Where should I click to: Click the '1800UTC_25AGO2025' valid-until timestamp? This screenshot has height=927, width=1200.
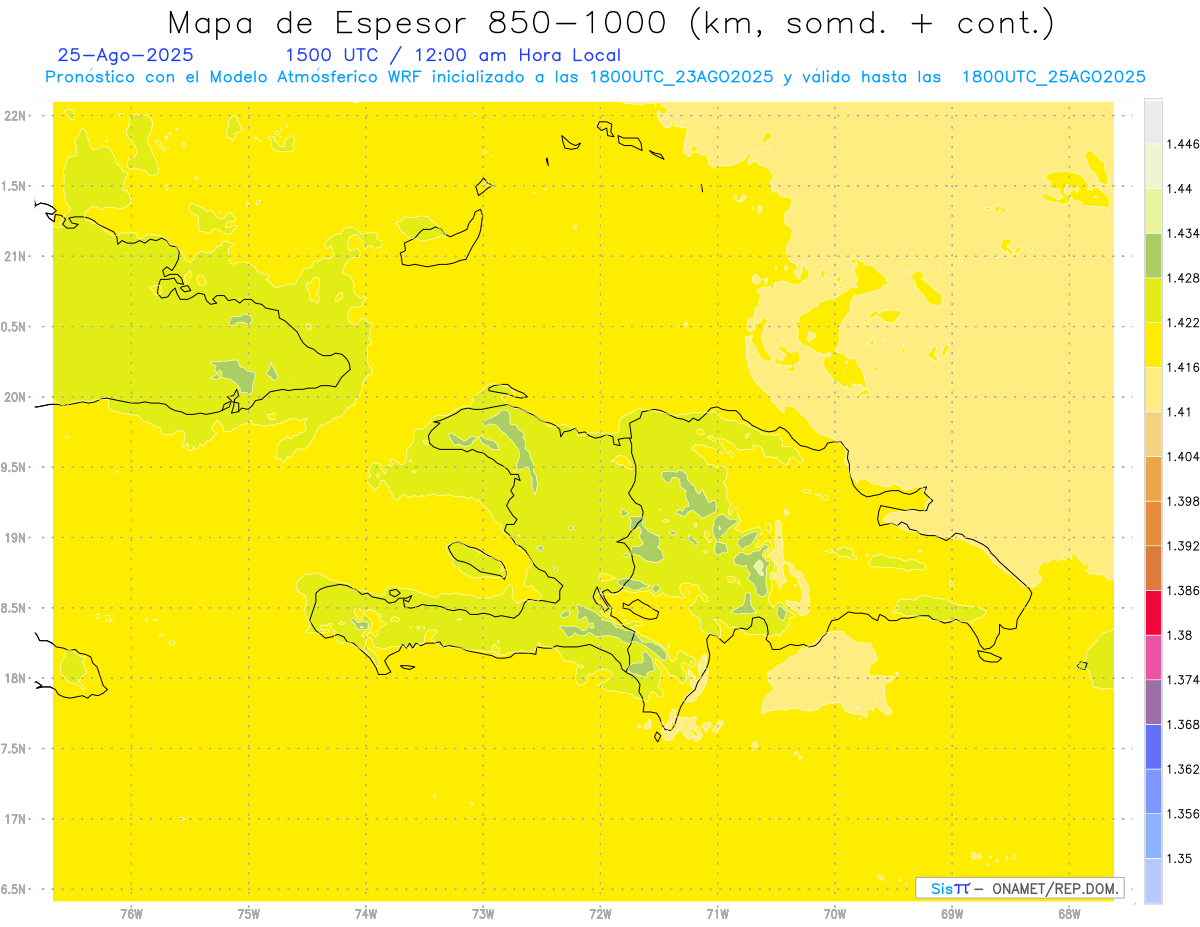(1053, 78)
